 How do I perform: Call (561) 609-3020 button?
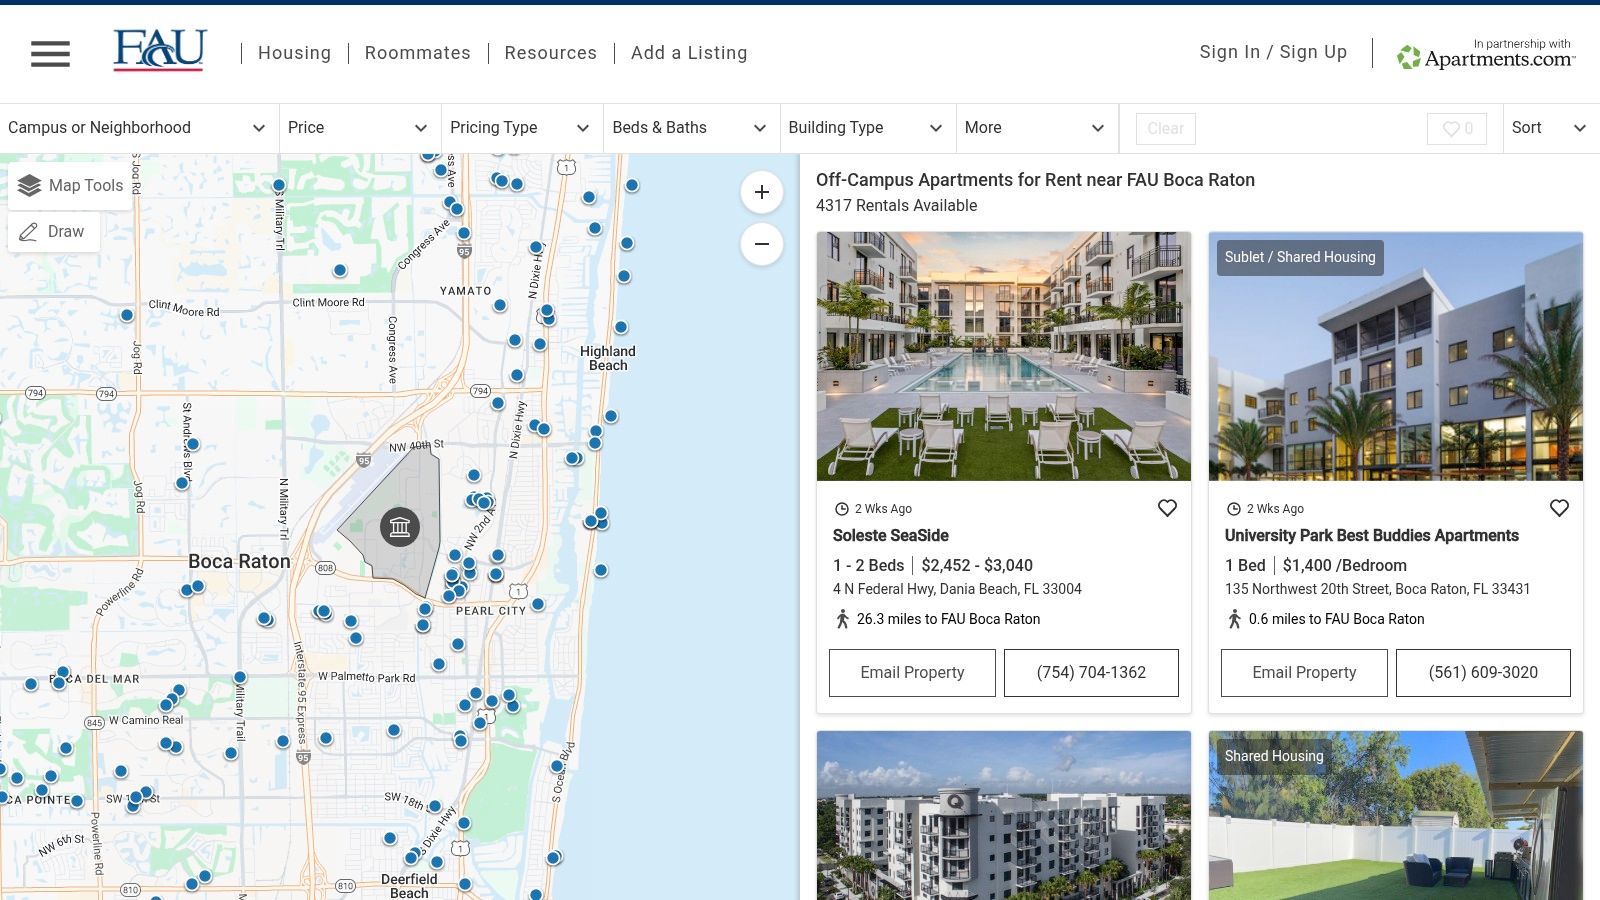[x=1483, y=673]
